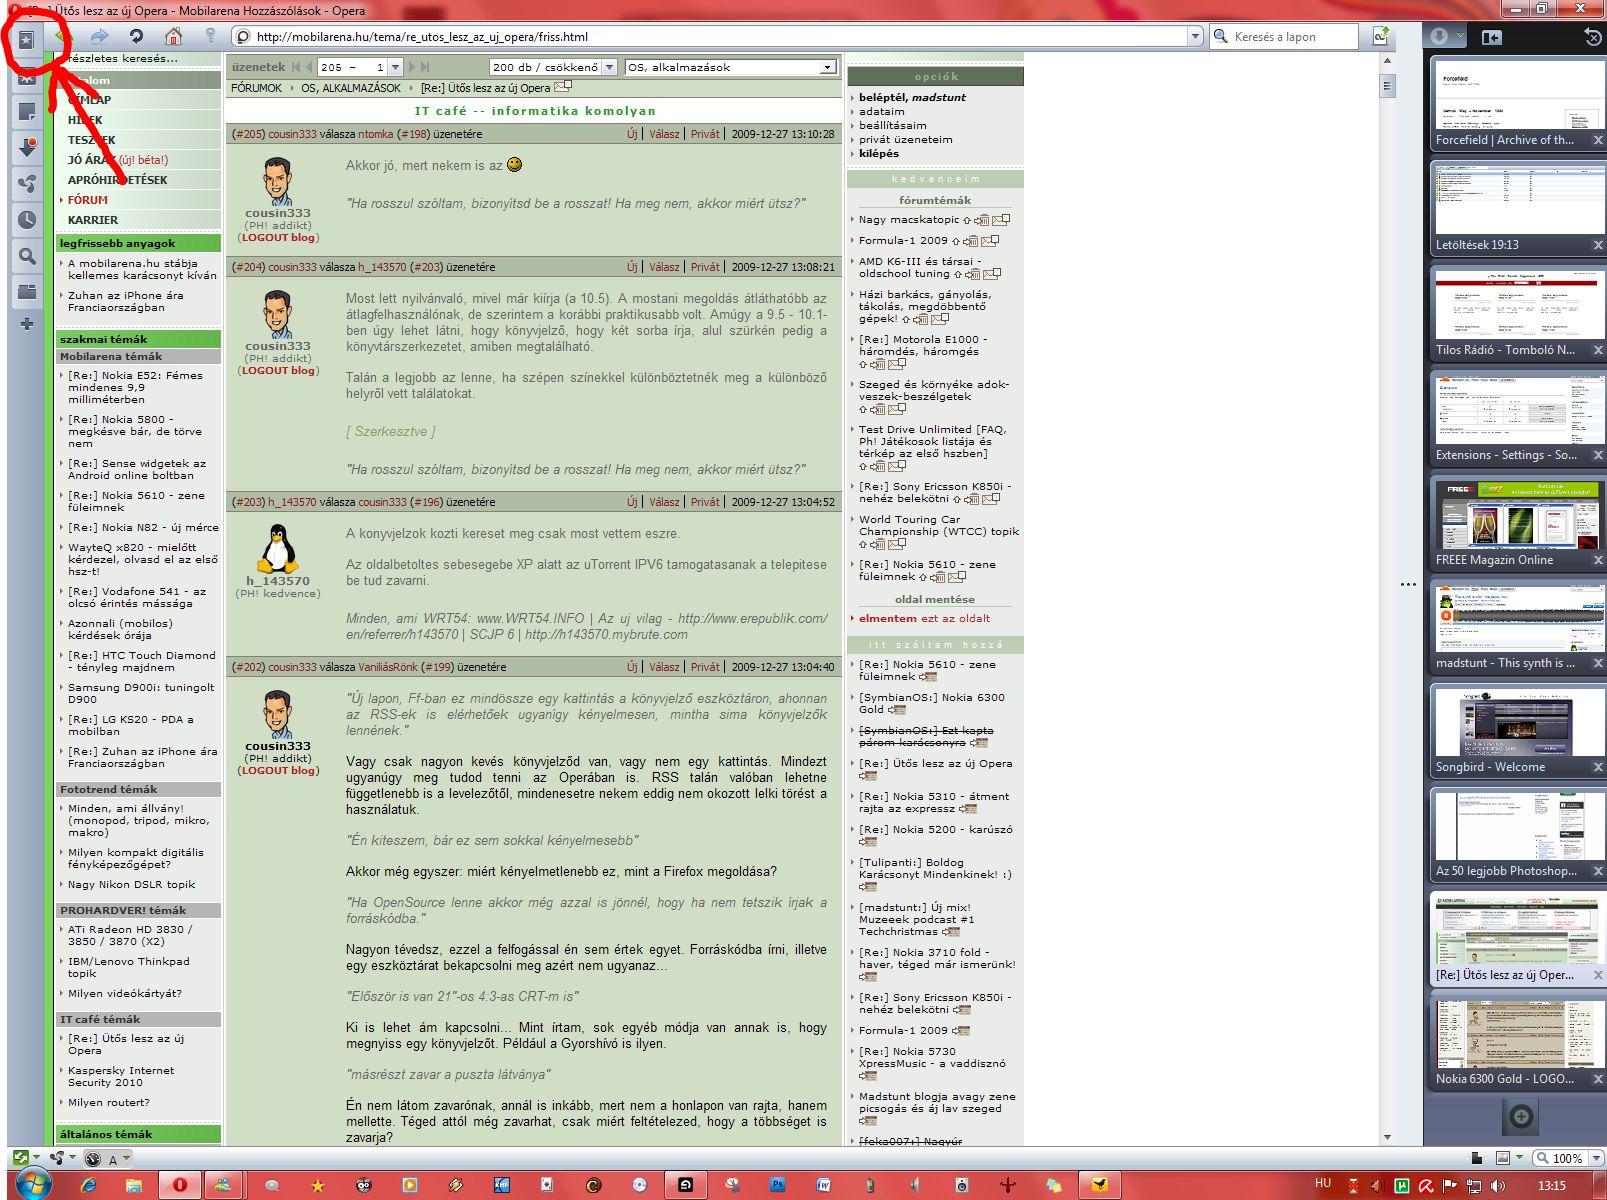The image size is (1607, 1200).
Task: Add new tab with plus button
Action: pyautogui.click(x=1521, y=1116)
